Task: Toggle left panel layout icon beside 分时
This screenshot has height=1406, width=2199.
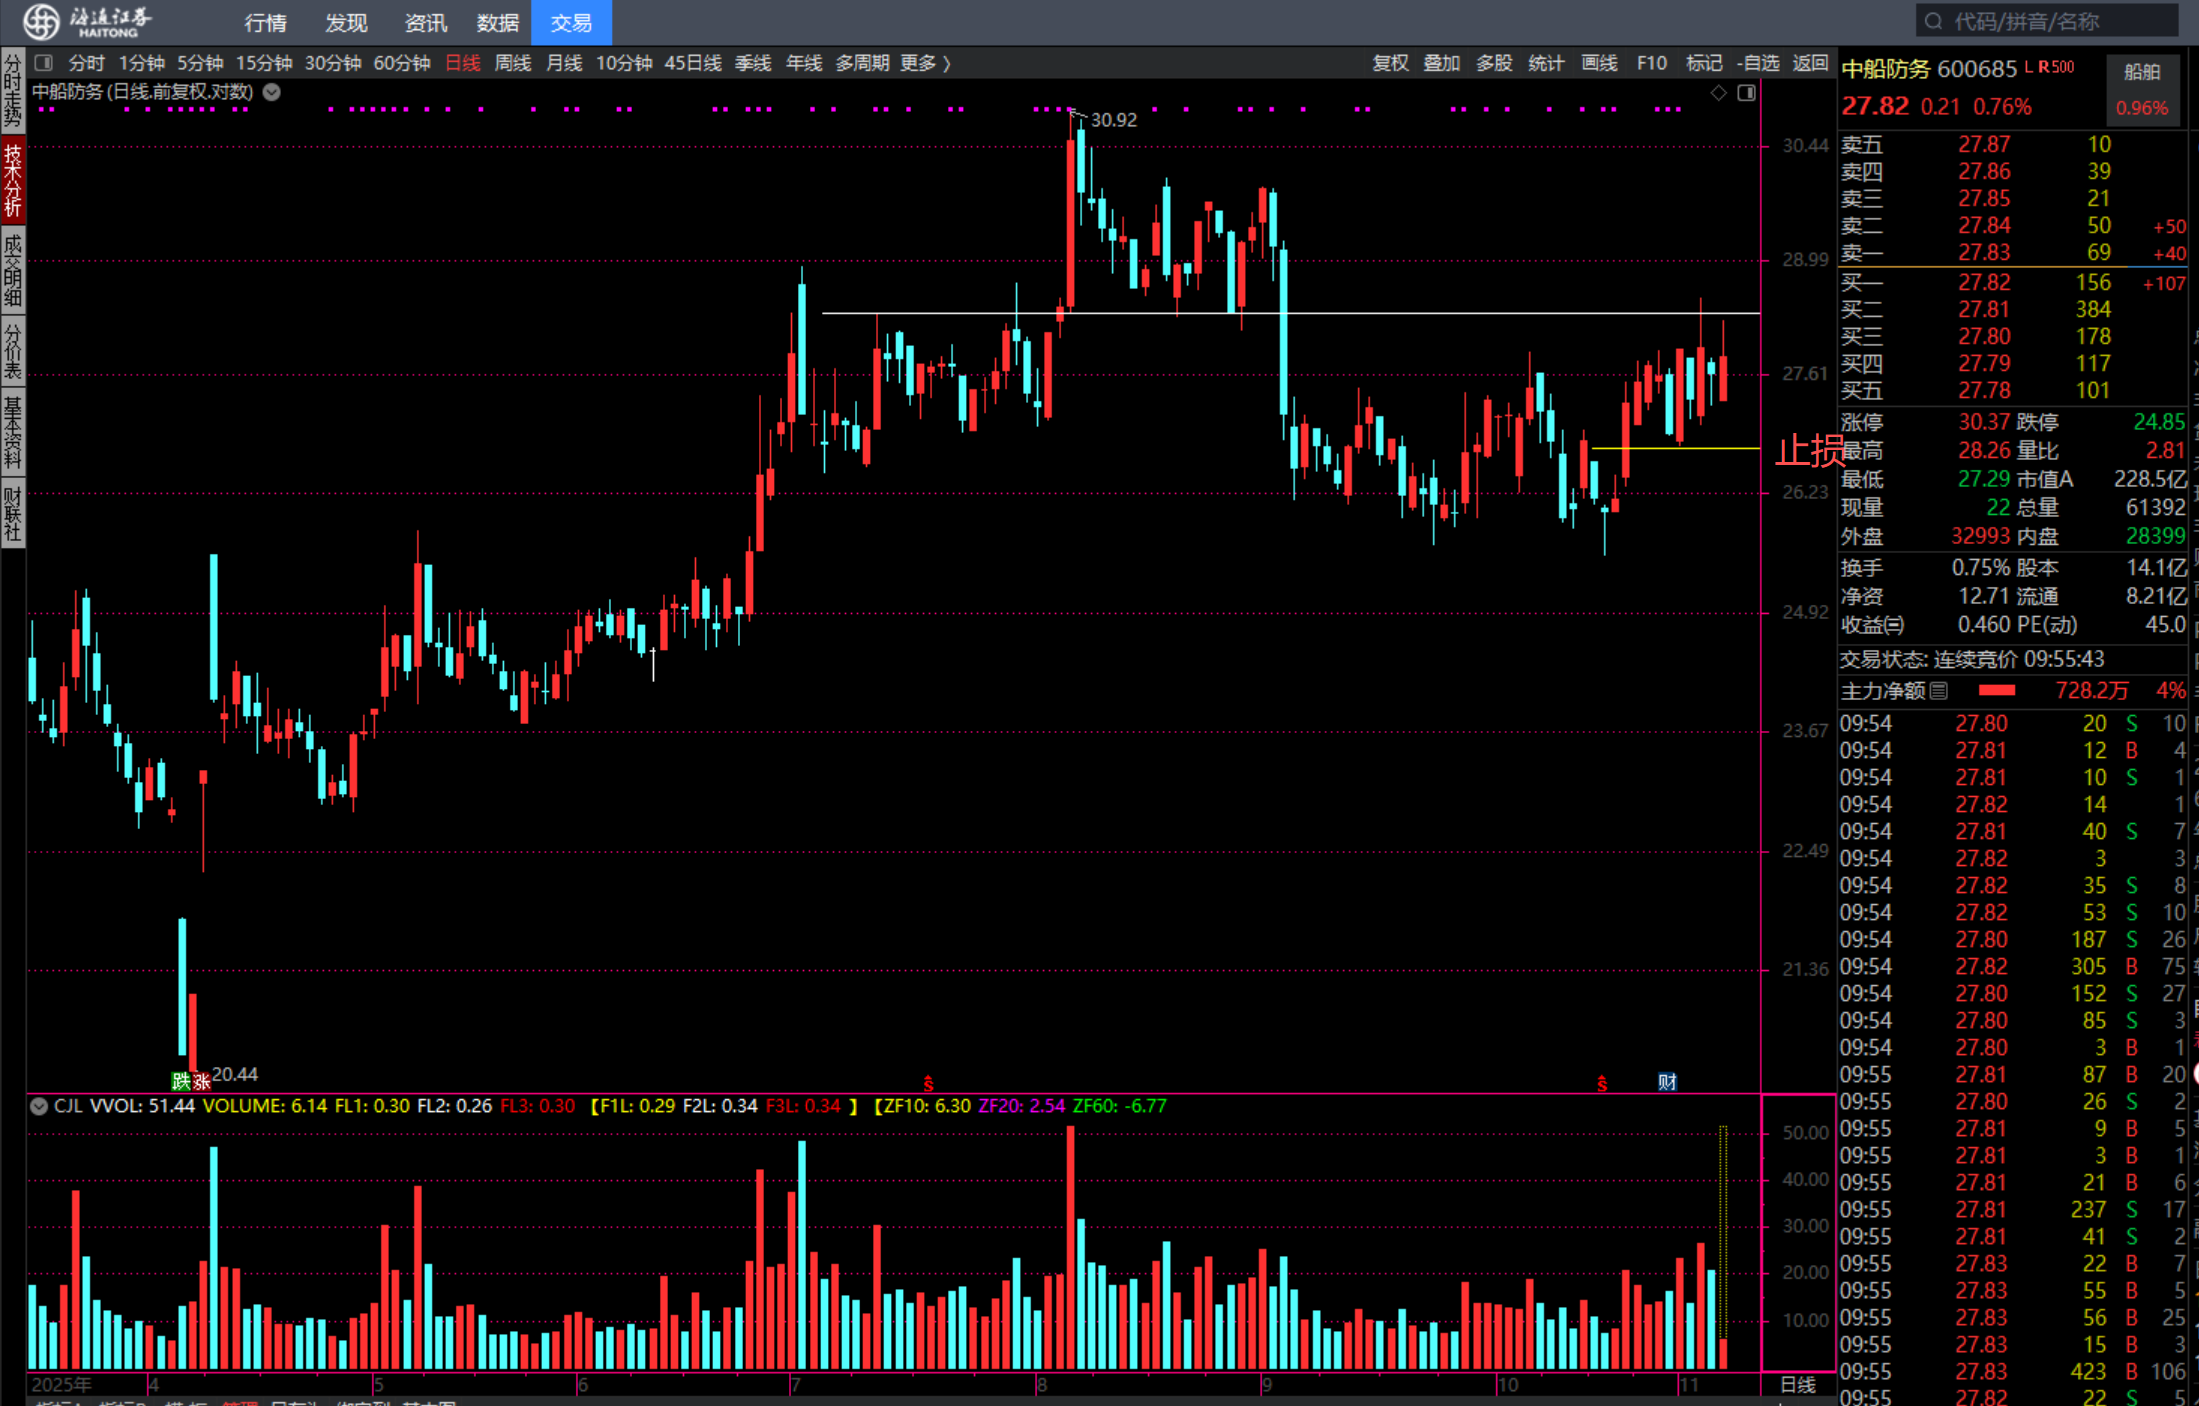Action: point(43,63)
